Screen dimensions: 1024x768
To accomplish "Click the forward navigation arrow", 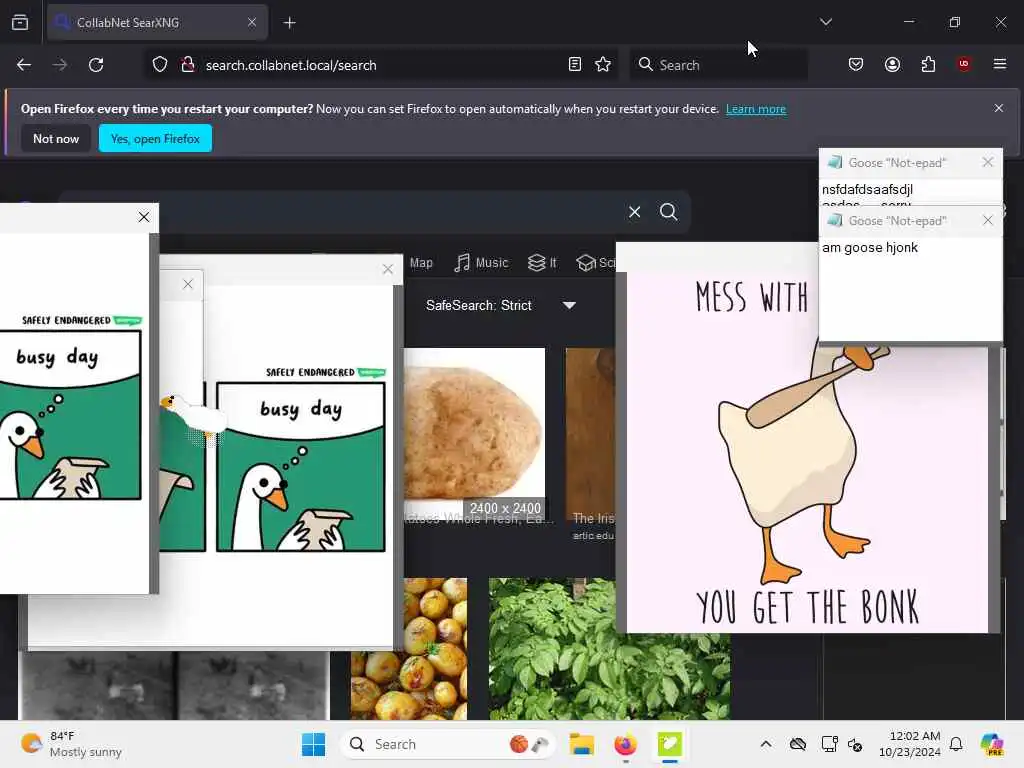I will 59,65.
